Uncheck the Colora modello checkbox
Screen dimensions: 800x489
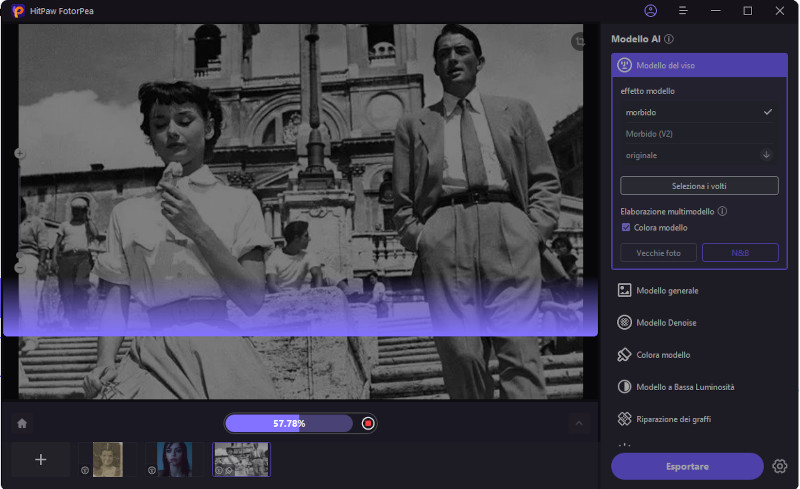pos(626,227)
